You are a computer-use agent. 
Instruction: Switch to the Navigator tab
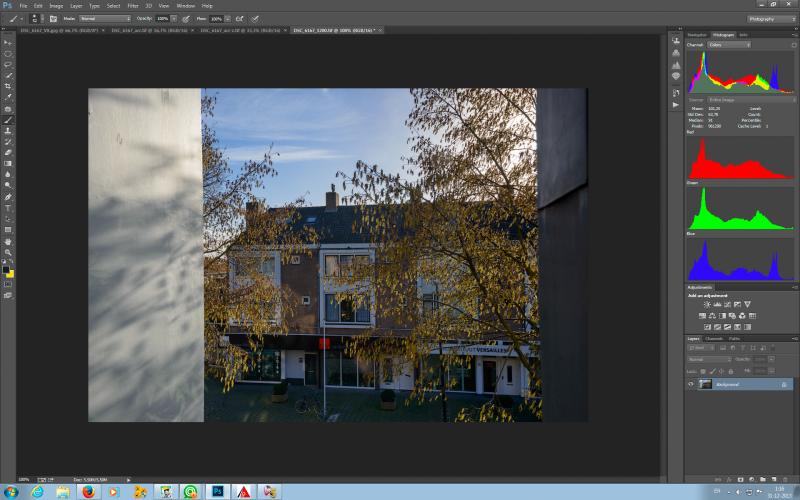pos(697,35)
